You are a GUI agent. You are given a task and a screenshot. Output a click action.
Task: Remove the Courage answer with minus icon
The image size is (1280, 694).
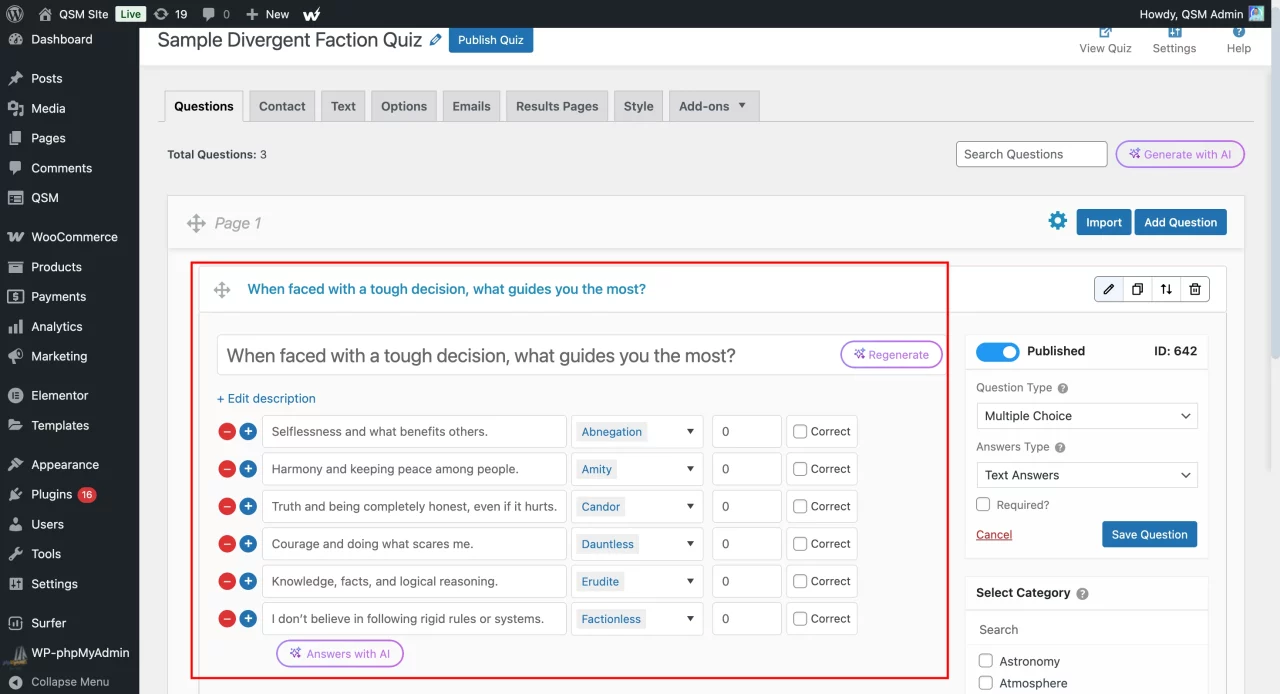[227, 544]
